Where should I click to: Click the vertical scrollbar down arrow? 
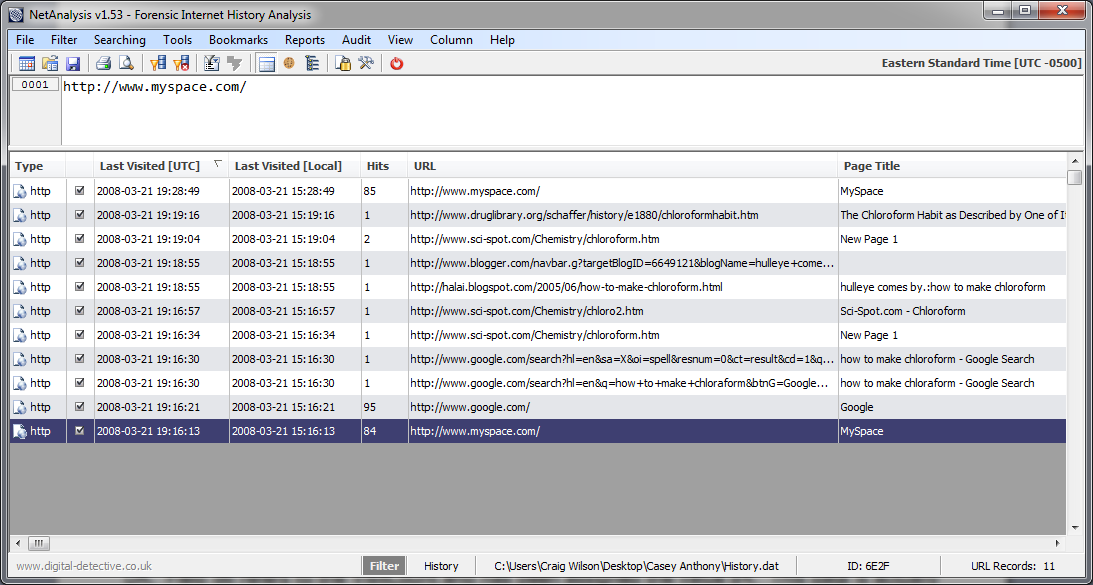click(1075, 527)
